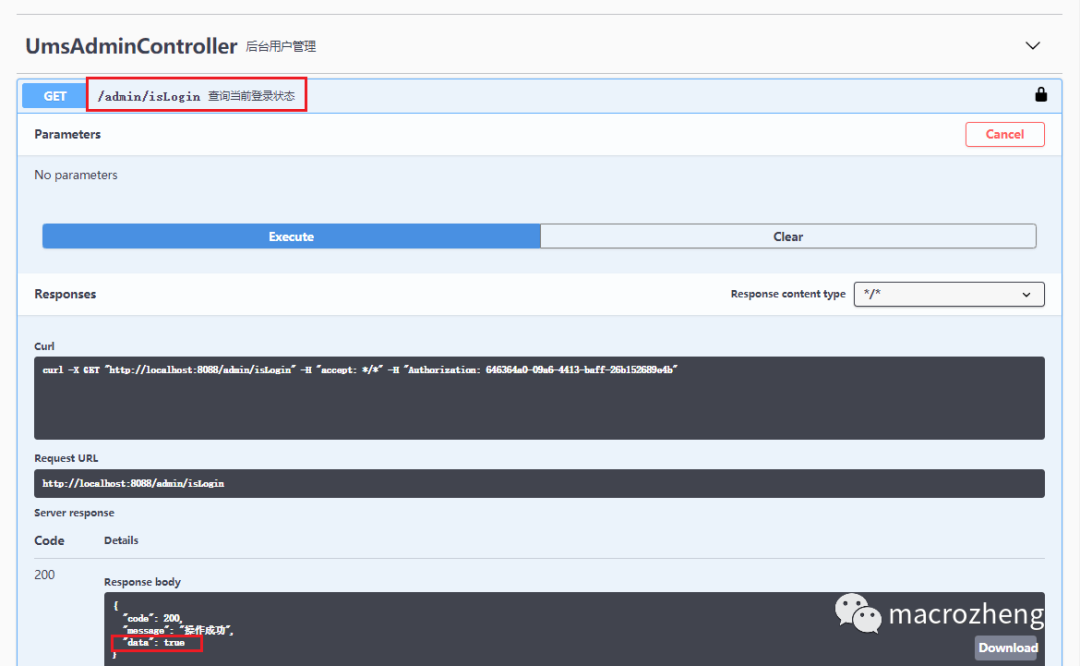Cancel the Try it out mode
The image size is (1080, 666).
tap(1004, 134)
